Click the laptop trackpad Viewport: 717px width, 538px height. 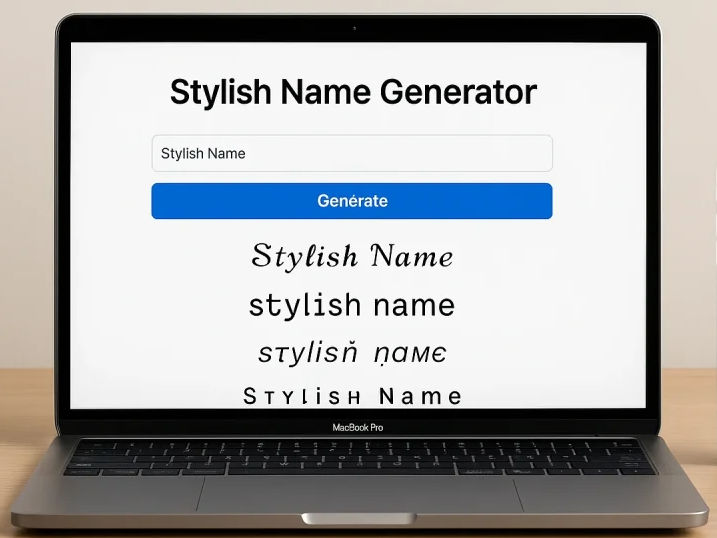tap(357, 495)
